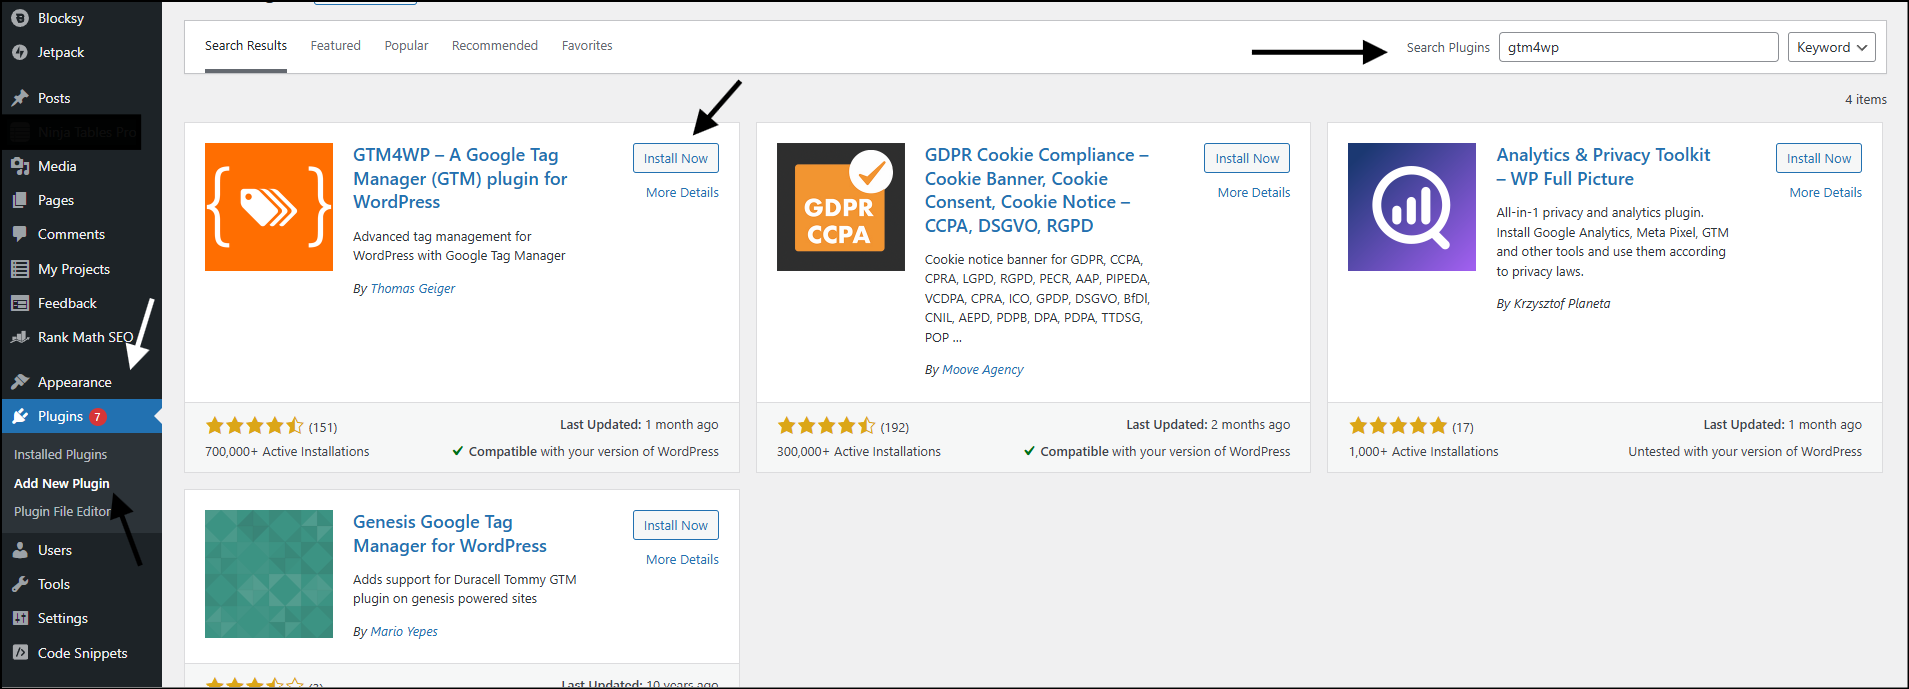Click the Plugins plug icon
Image resolution: width=1909 pixels, height=689 pixels.
point(20,416)
